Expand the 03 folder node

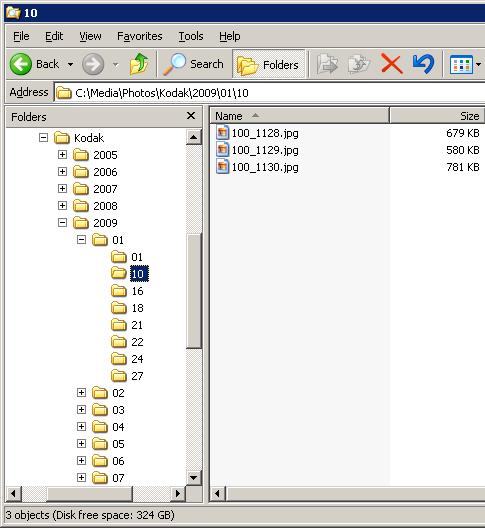tap(82, 409)
